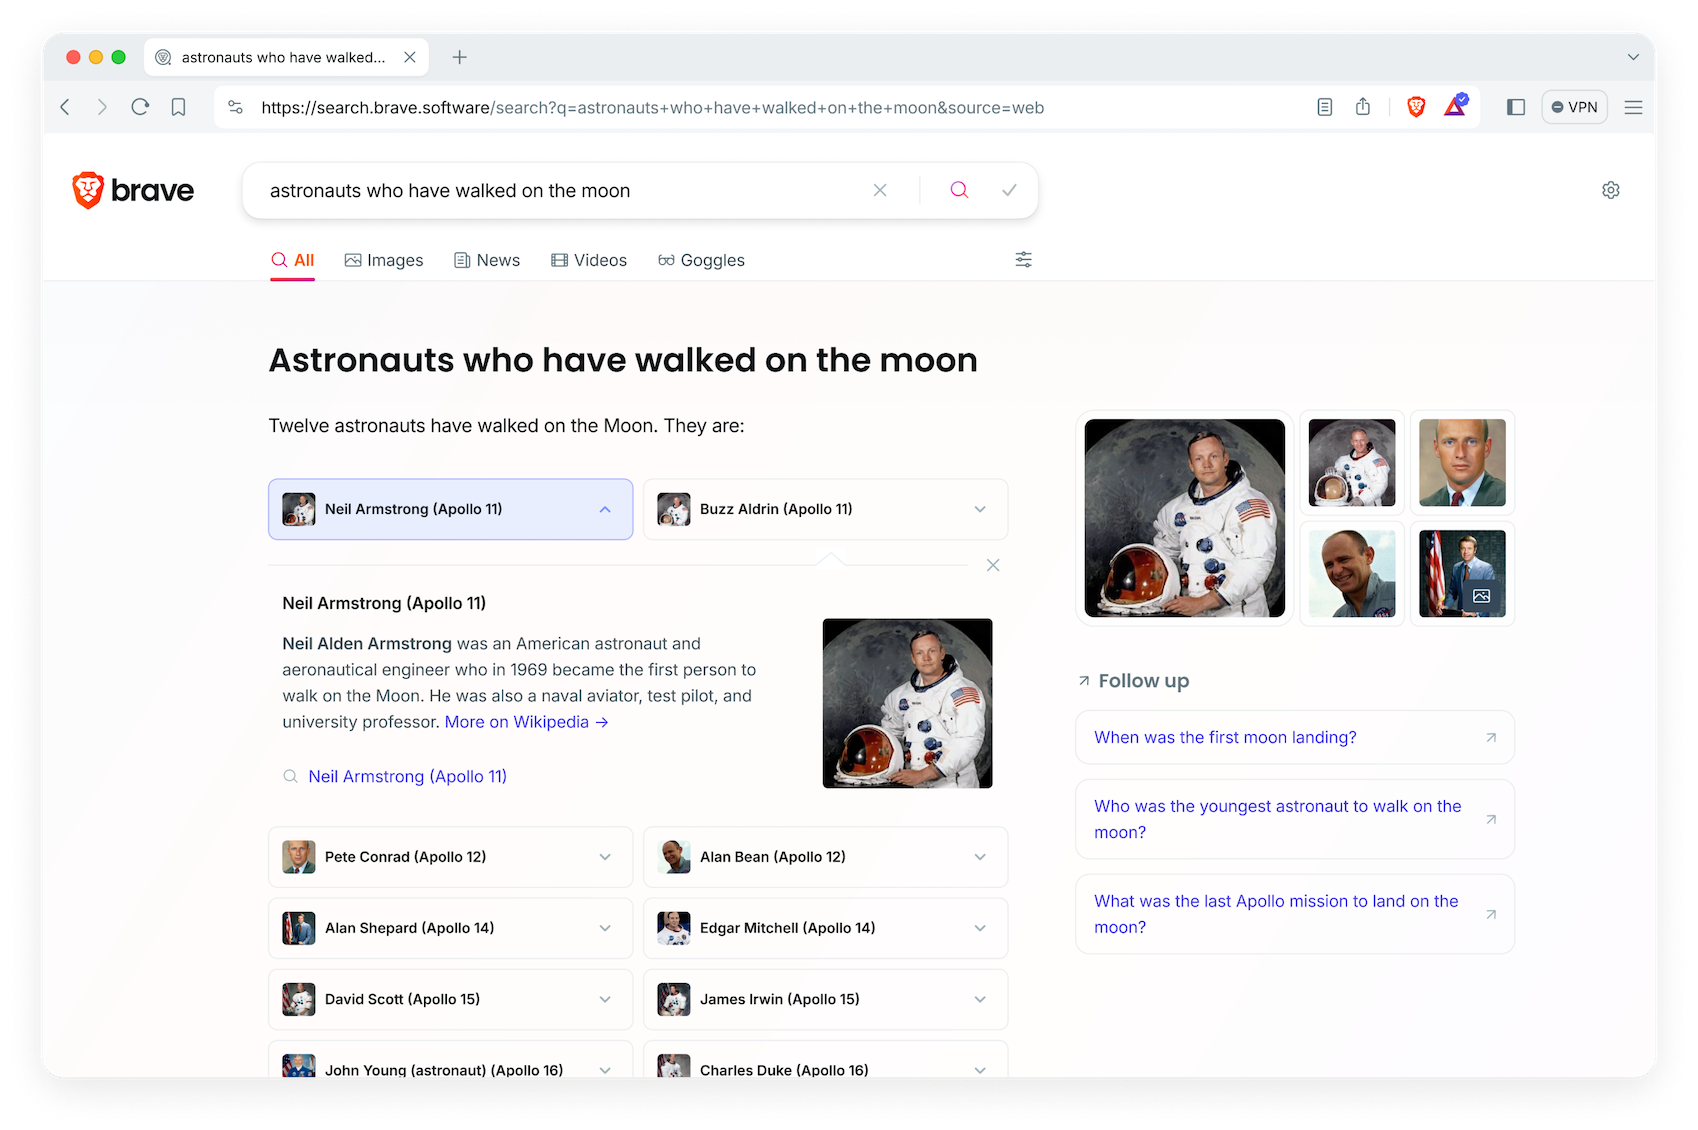Open the VPN button
This screenshot has width=1698, height=1130.
click(x=1575, y=107)
